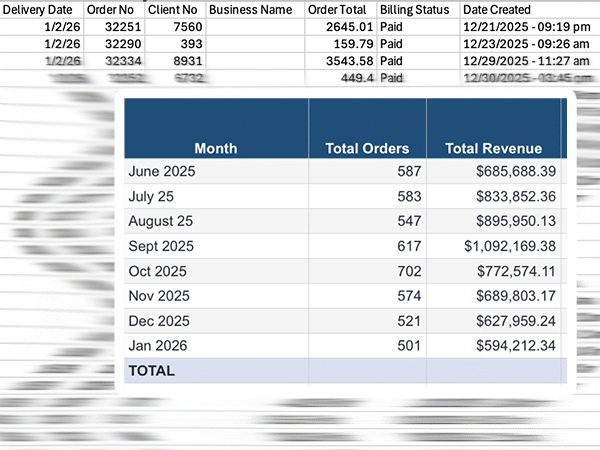Image resolution: width=600 pixels, height=450 pixels.
Task: Click the Dec 2025 month cell
Action: (x=158, y=321)
